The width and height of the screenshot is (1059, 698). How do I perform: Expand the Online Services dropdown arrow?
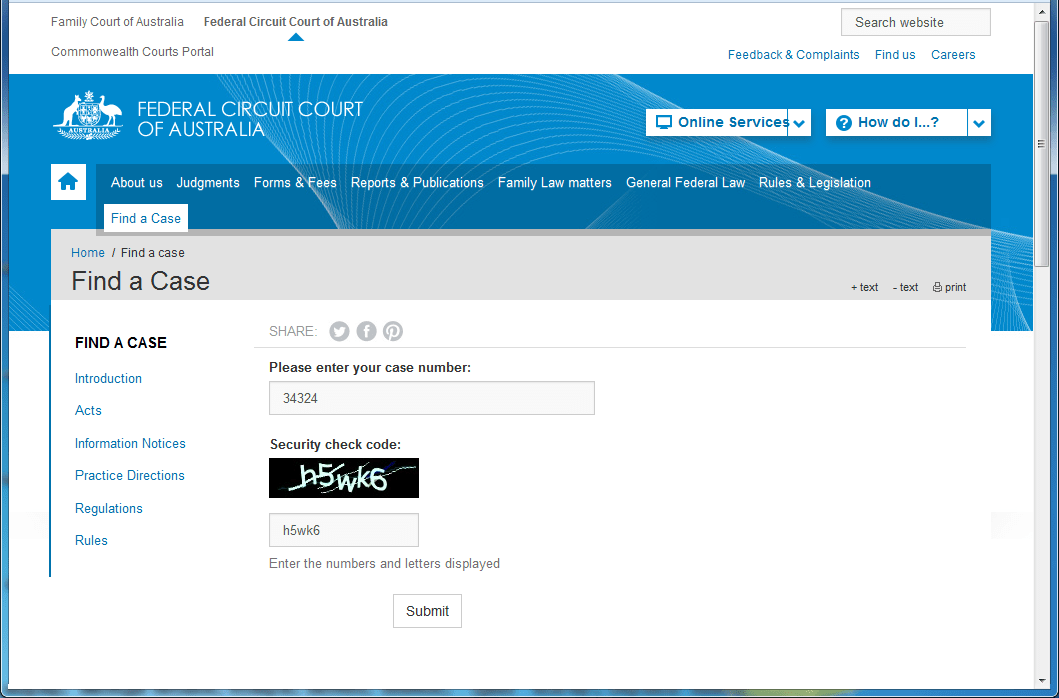(800, 123)
